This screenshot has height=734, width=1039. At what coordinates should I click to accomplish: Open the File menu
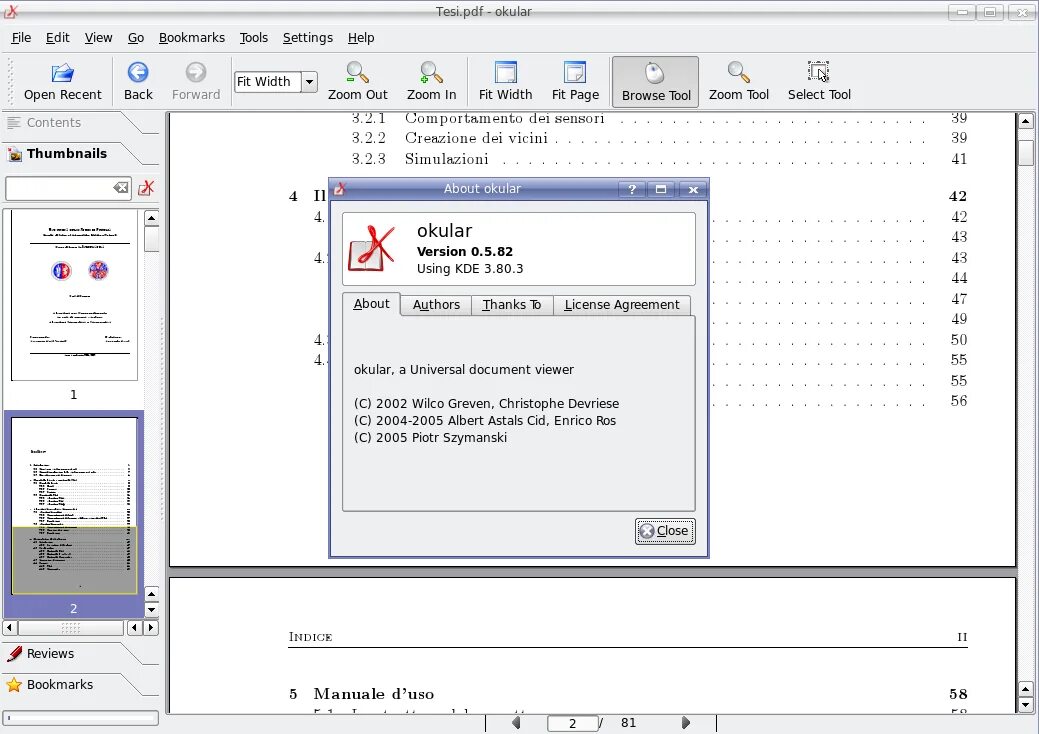pos(21,38)
